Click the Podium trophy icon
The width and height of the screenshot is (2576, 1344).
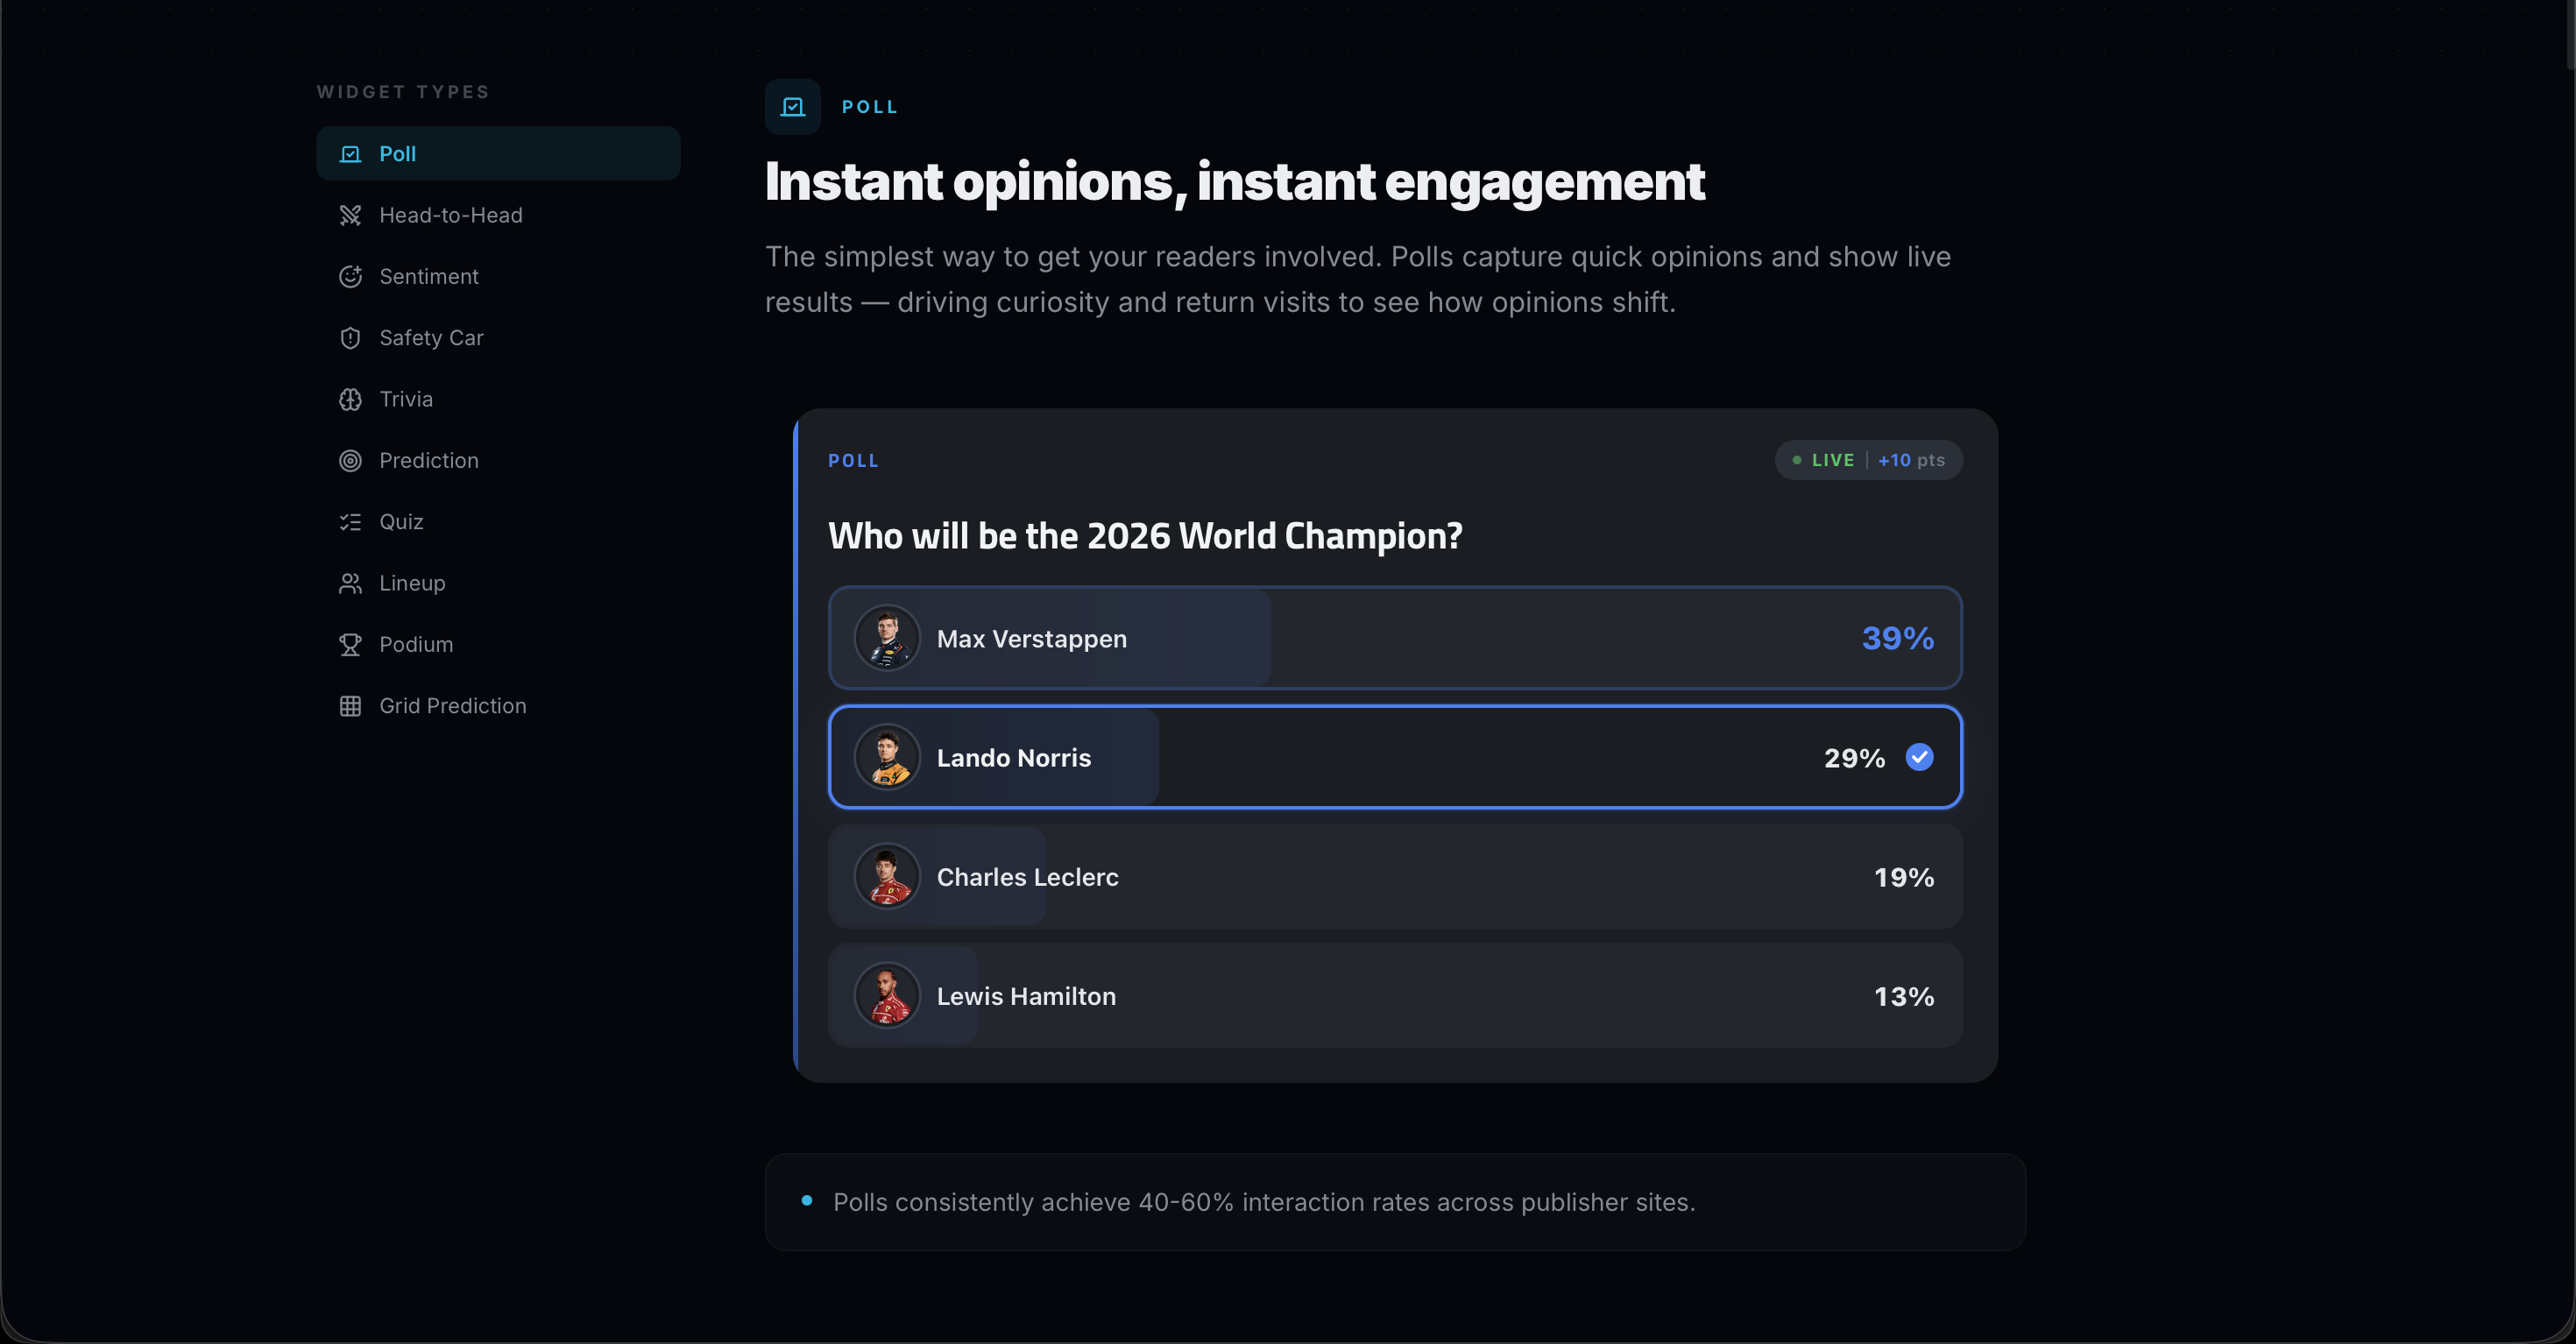point(350,645)
